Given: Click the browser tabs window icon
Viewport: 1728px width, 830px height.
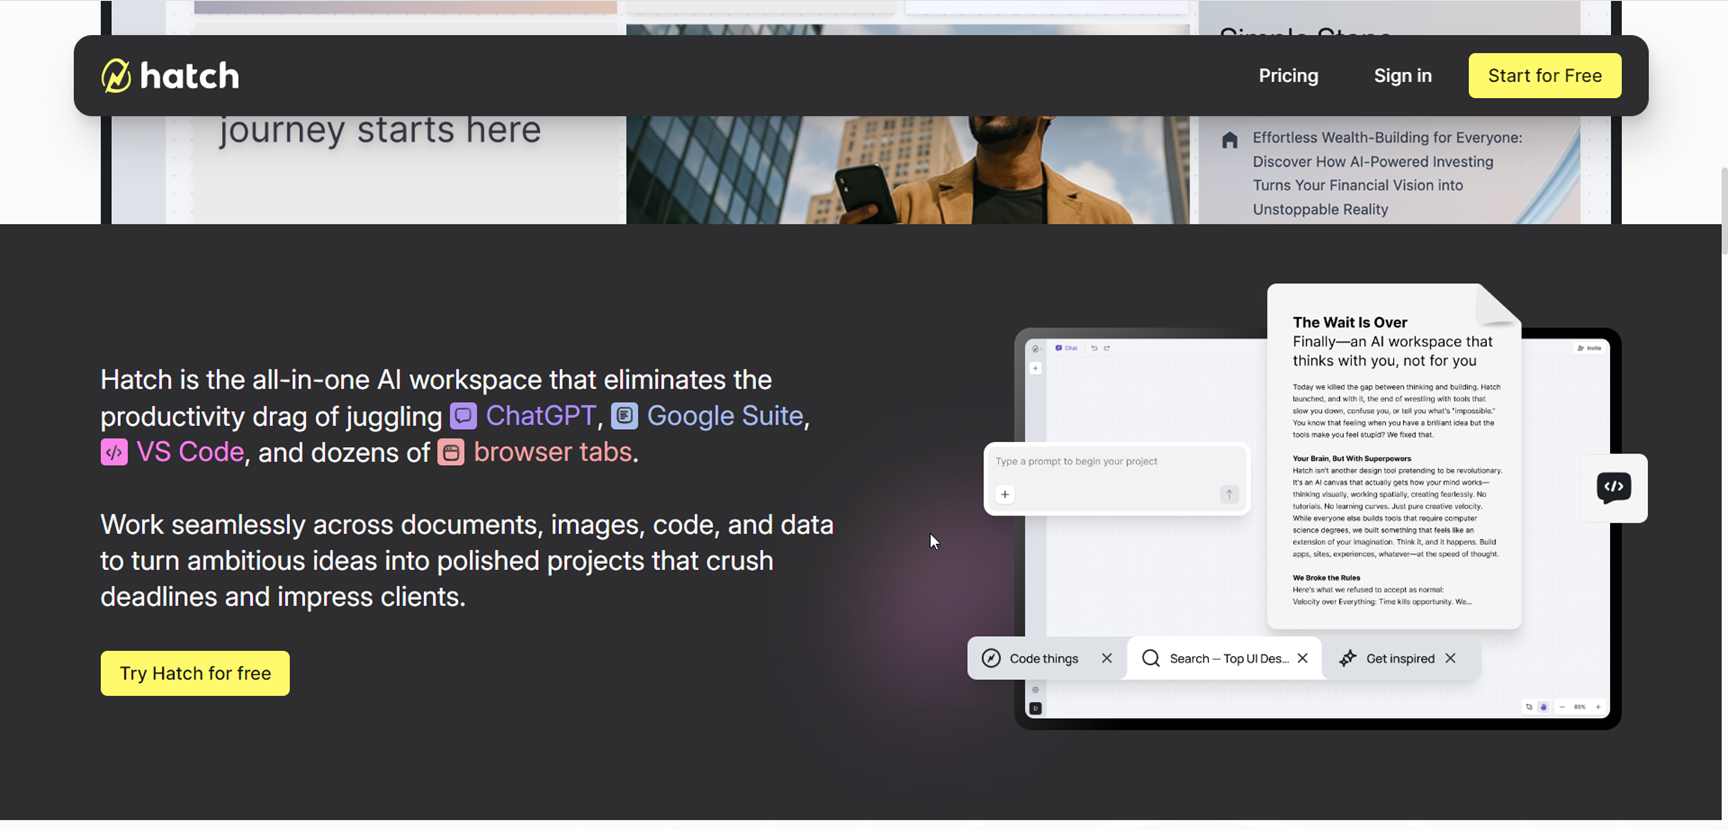Looking at the screenshot, I should pyautogui.click(x=451, y=452).
